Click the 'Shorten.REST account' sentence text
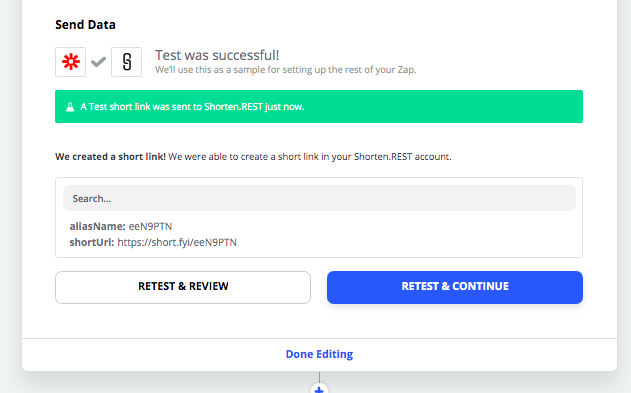 (x=310, y=156)
